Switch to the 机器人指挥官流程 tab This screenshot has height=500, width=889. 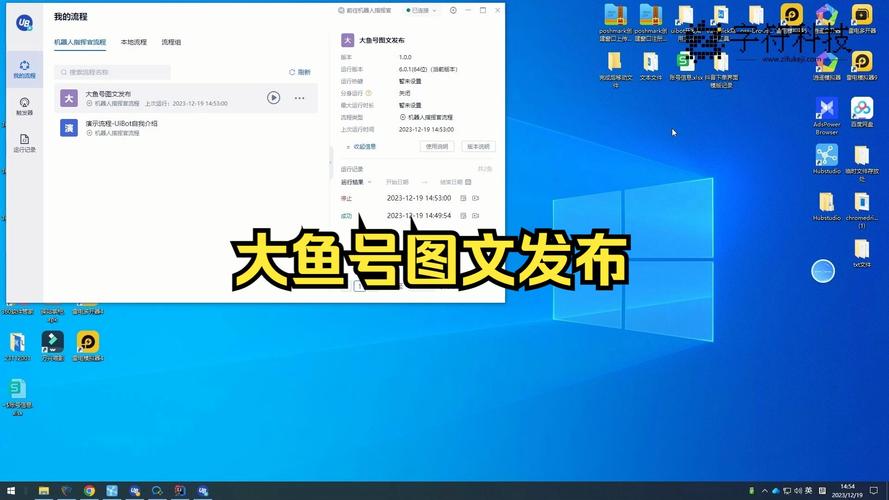pyautogui.click(x=80, y=43)
